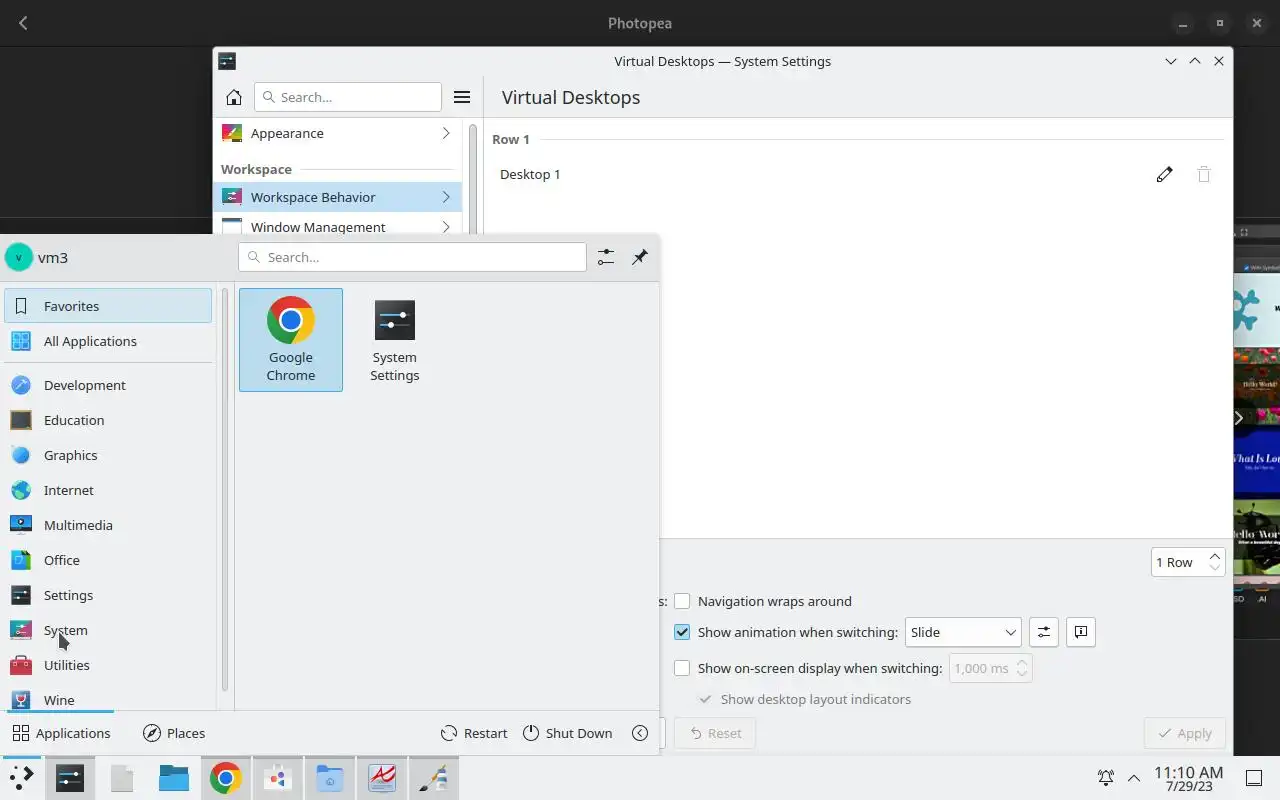Click the show desktop button
This screenshot has height=800, width=1280.
point(1254,778)
